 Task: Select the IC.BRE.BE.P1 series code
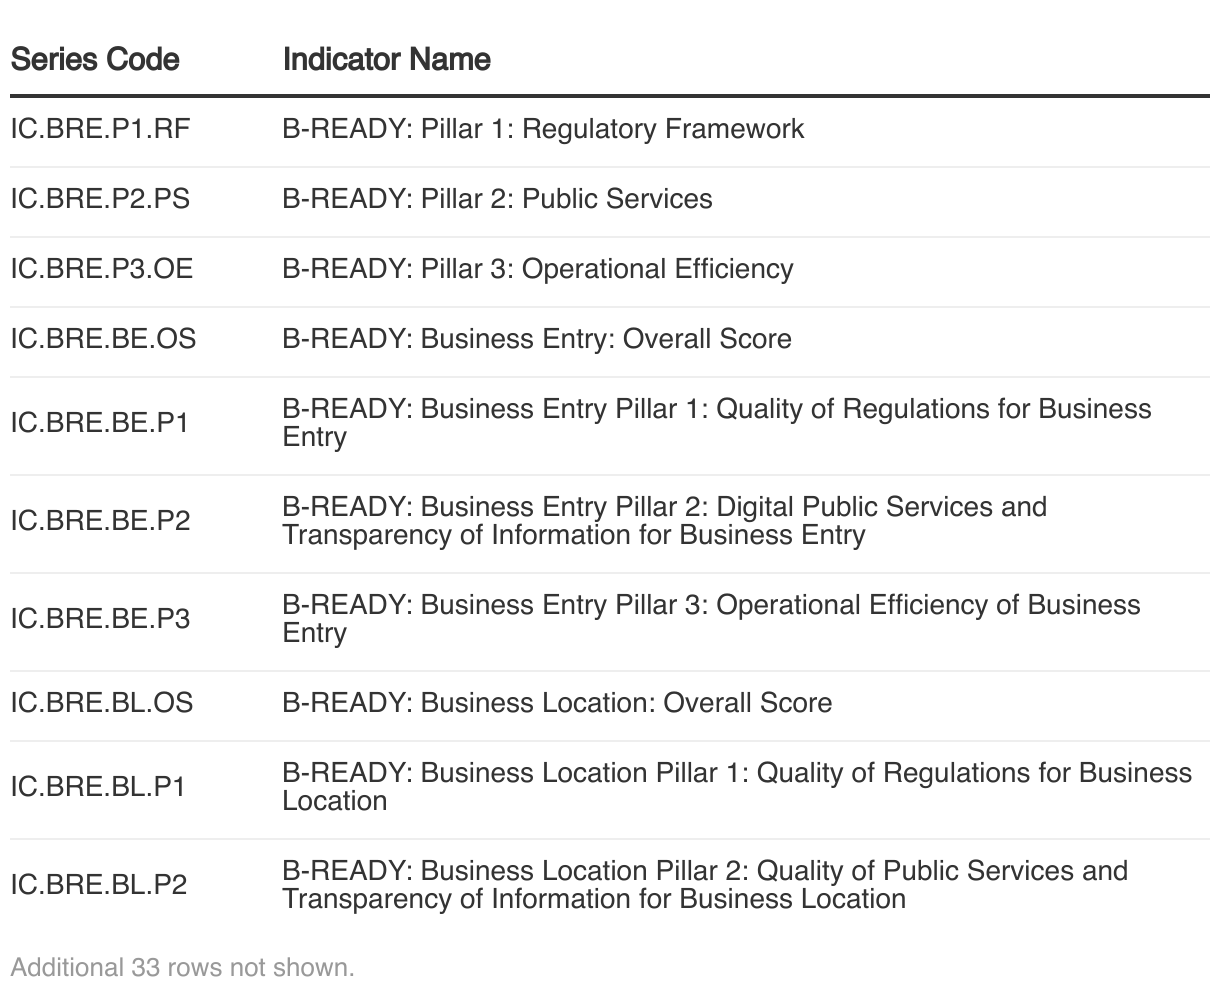100,423
